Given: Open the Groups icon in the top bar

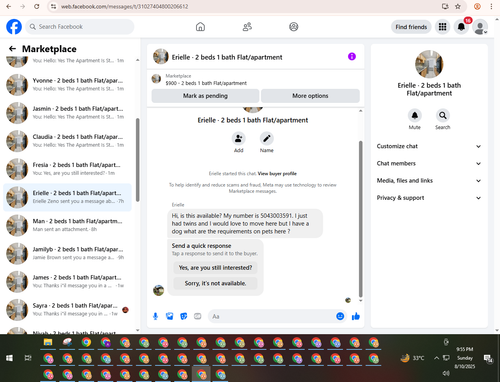Looking at the screenshot, I should pyautogui.click(x=294, y=27).
